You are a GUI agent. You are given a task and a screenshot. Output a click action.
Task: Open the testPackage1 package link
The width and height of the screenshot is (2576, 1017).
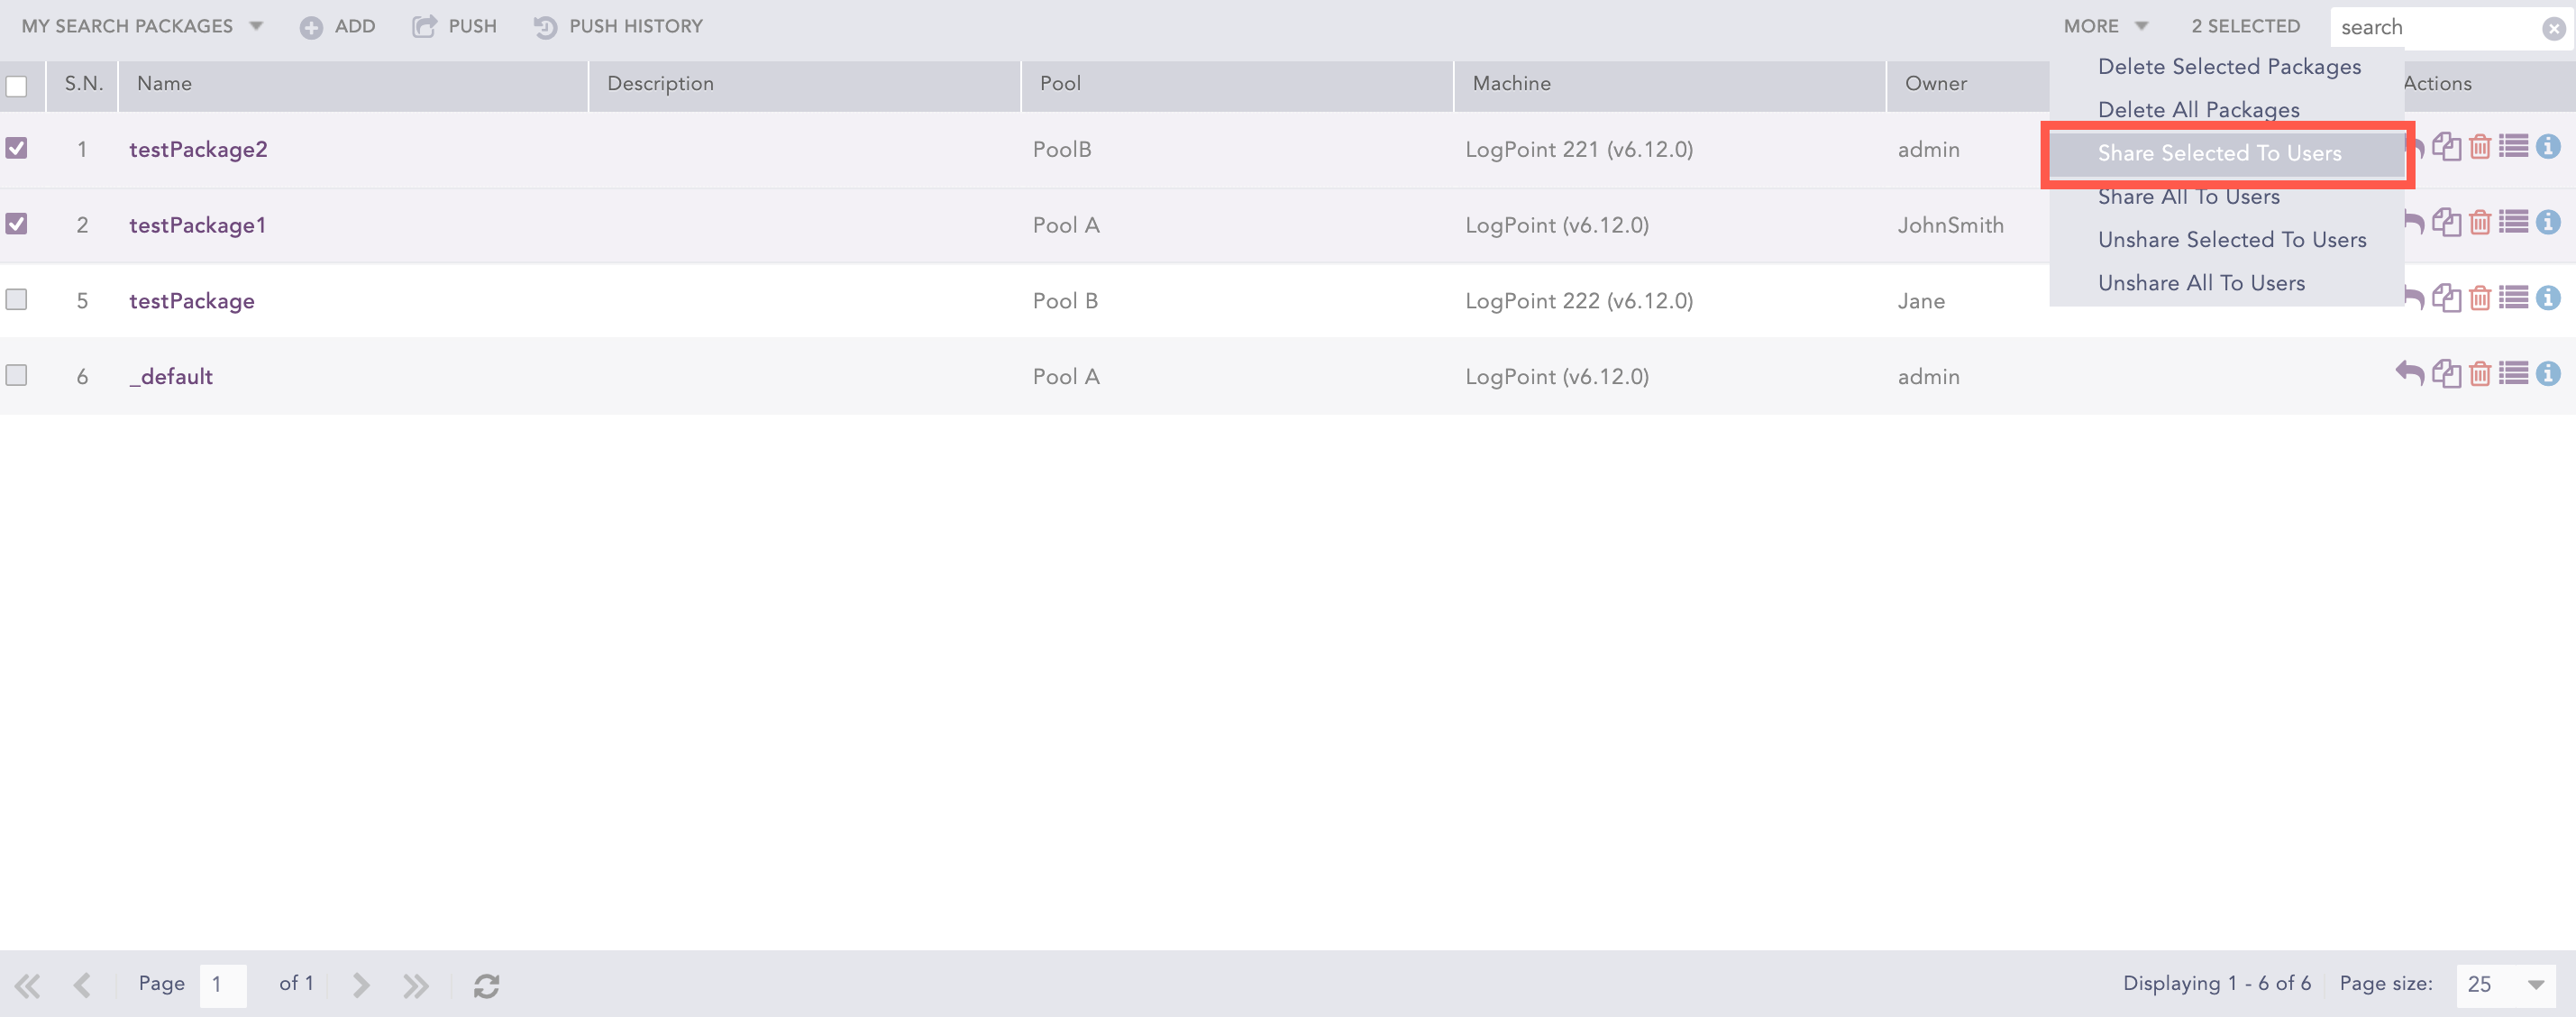tap(197, 225)
